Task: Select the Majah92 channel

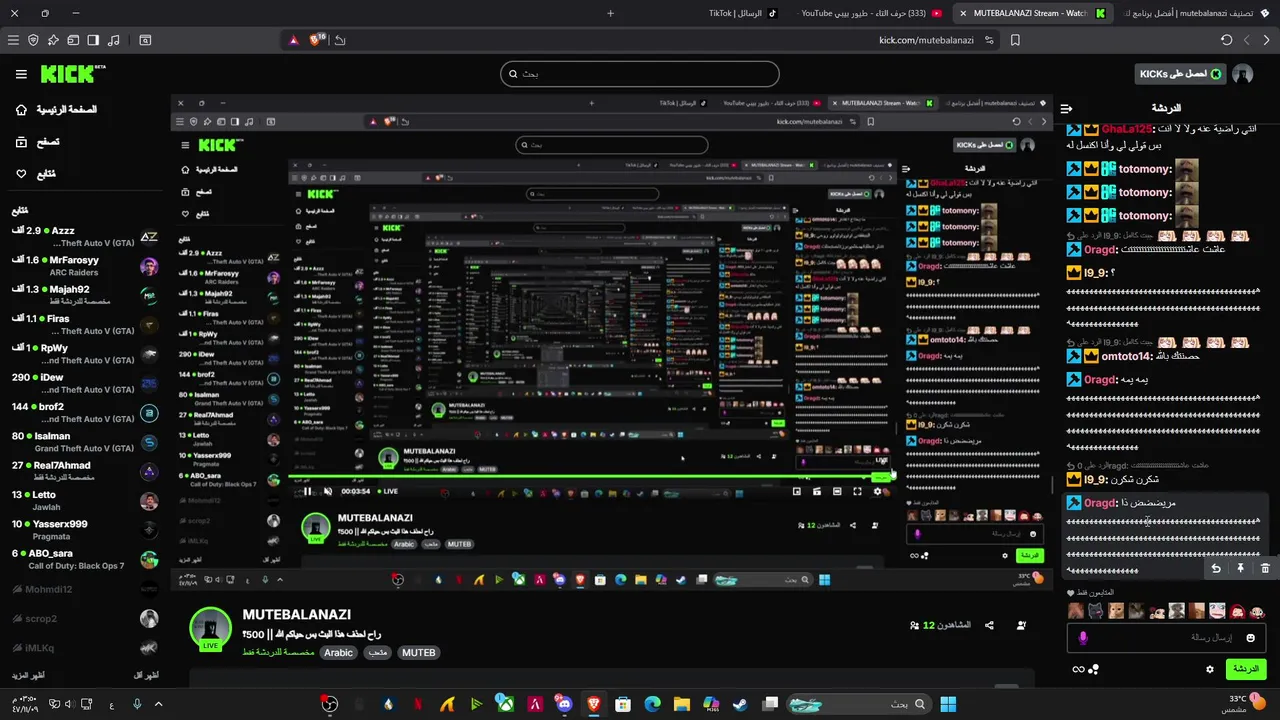Action: click(85, 295)
